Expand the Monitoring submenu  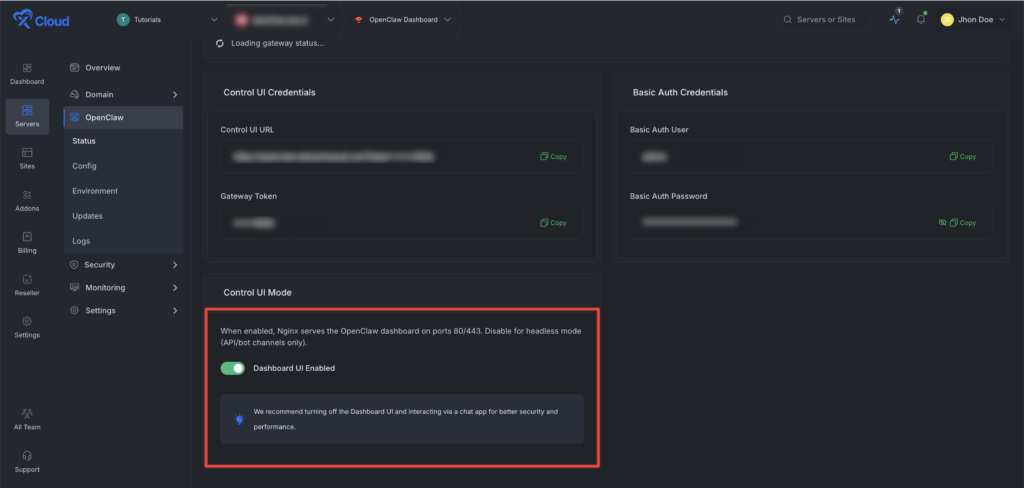point(124,288)
